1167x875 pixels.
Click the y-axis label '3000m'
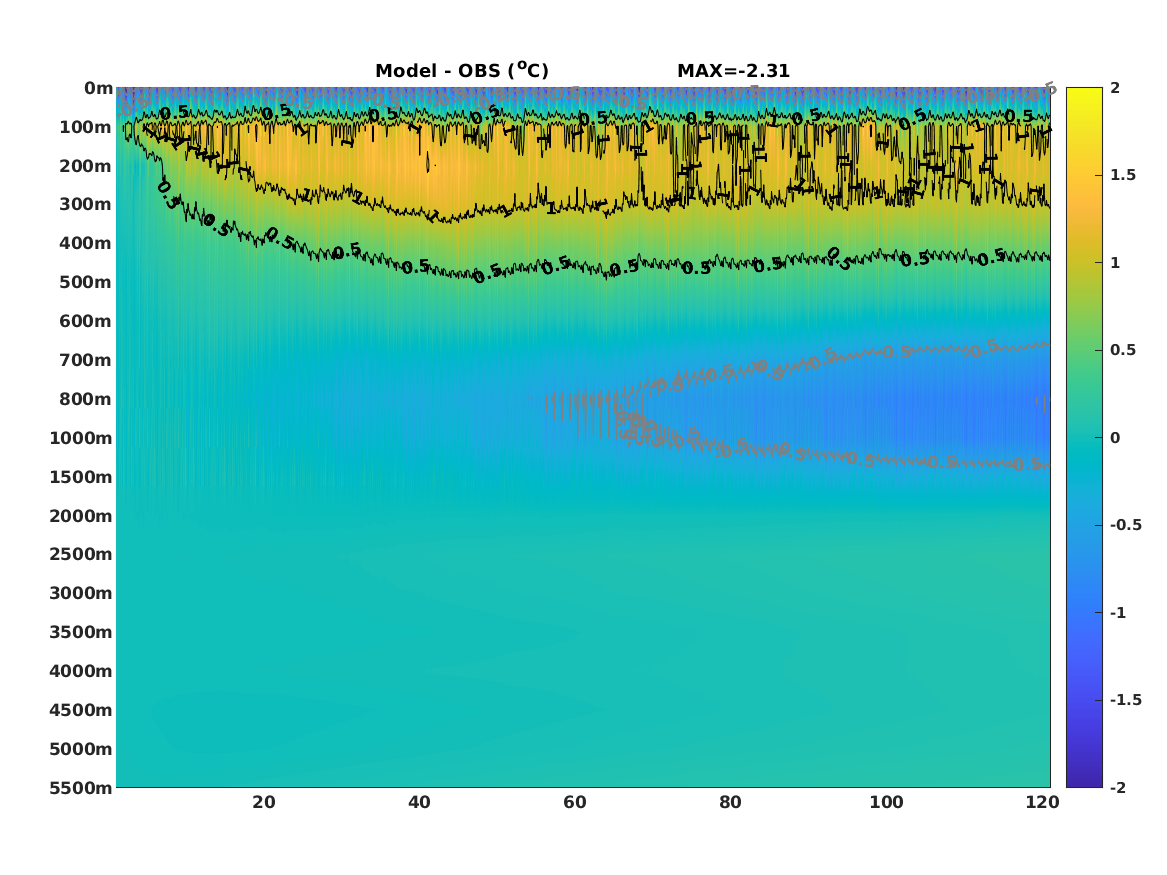(81, 593)
